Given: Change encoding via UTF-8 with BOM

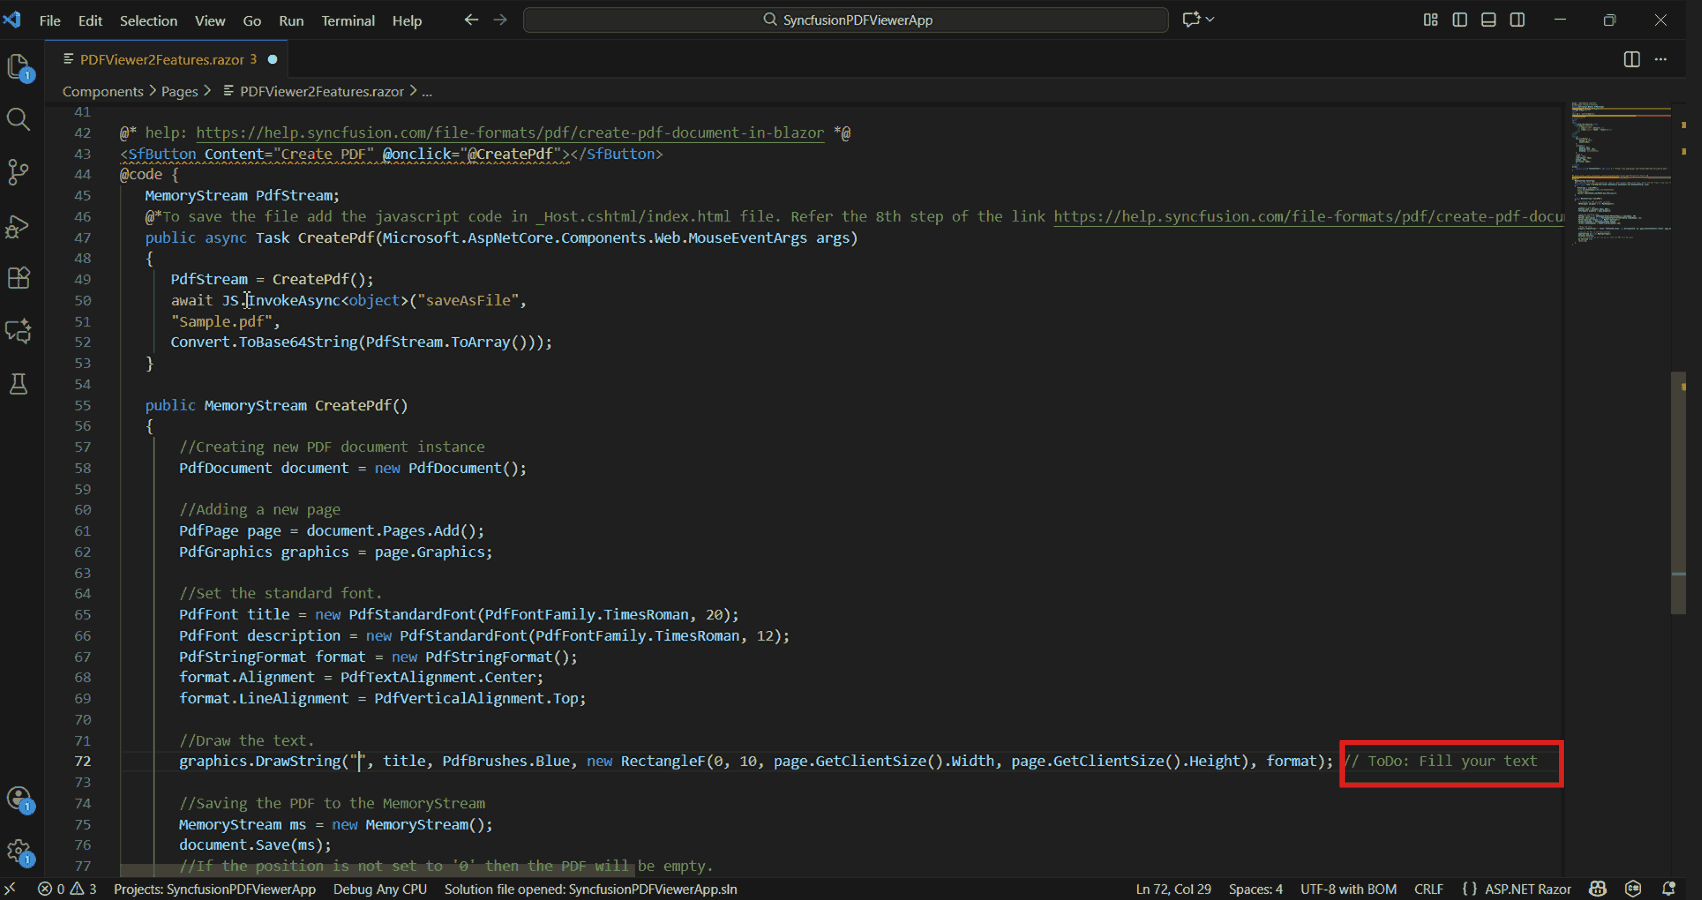Looking at the screenshot, I should [1348, 889].
